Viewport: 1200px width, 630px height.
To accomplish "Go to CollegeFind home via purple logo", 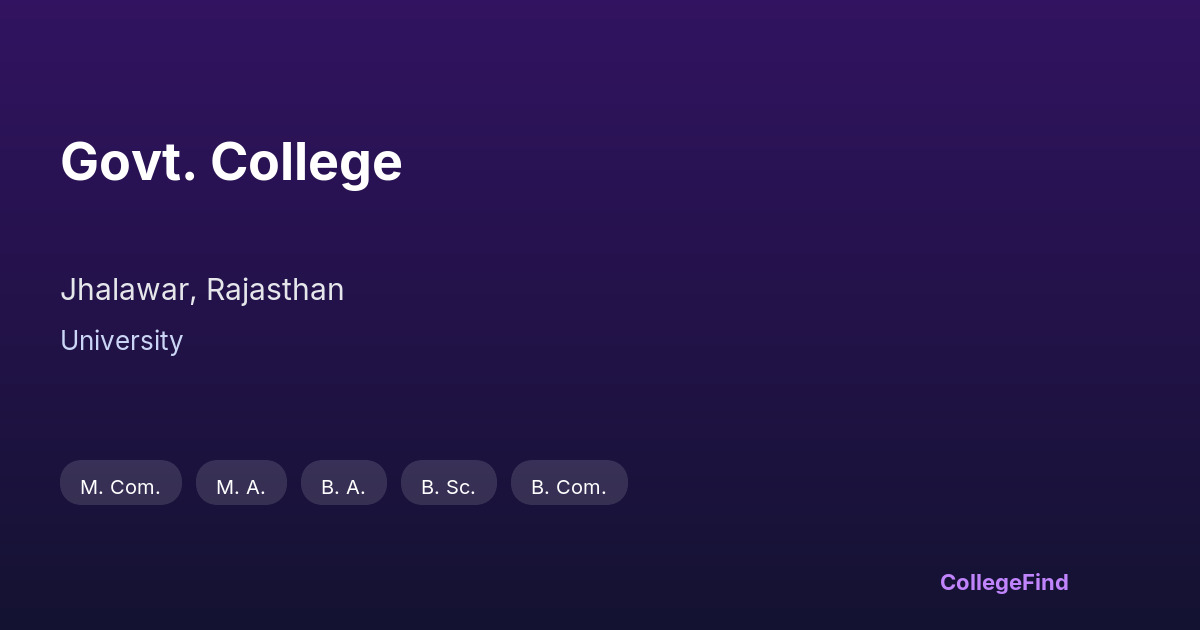I will (1003, 582).
